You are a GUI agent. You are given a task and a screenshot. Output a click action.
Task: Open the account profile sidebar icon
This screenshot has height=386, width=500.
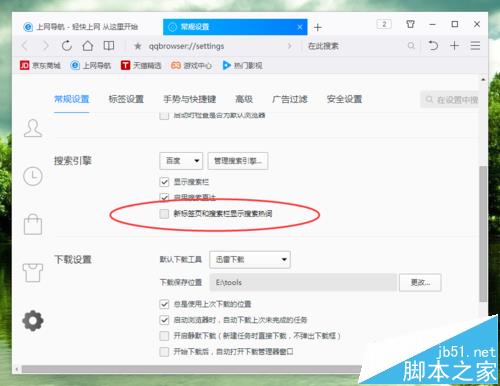(x=33, y=128)
